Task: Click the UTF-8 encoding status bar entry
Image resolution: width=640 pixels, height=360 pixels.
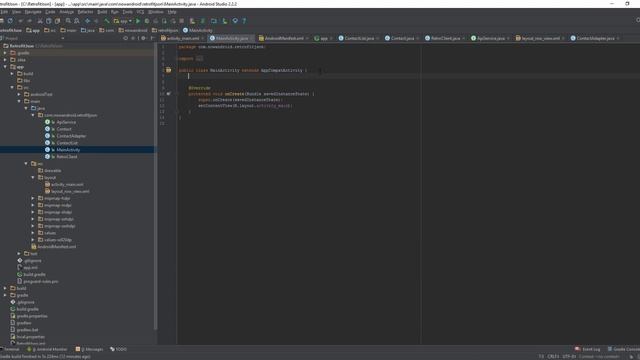Action: click(x=569, y=357)
